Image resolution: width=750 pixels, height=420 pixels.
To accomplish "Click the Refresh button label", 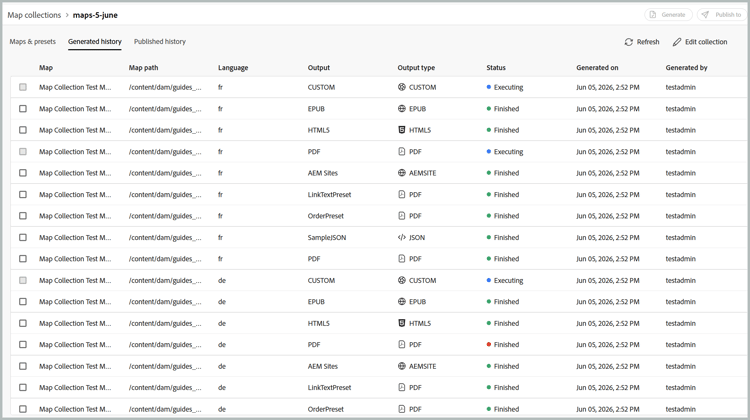I will click(x=648, y=42).
